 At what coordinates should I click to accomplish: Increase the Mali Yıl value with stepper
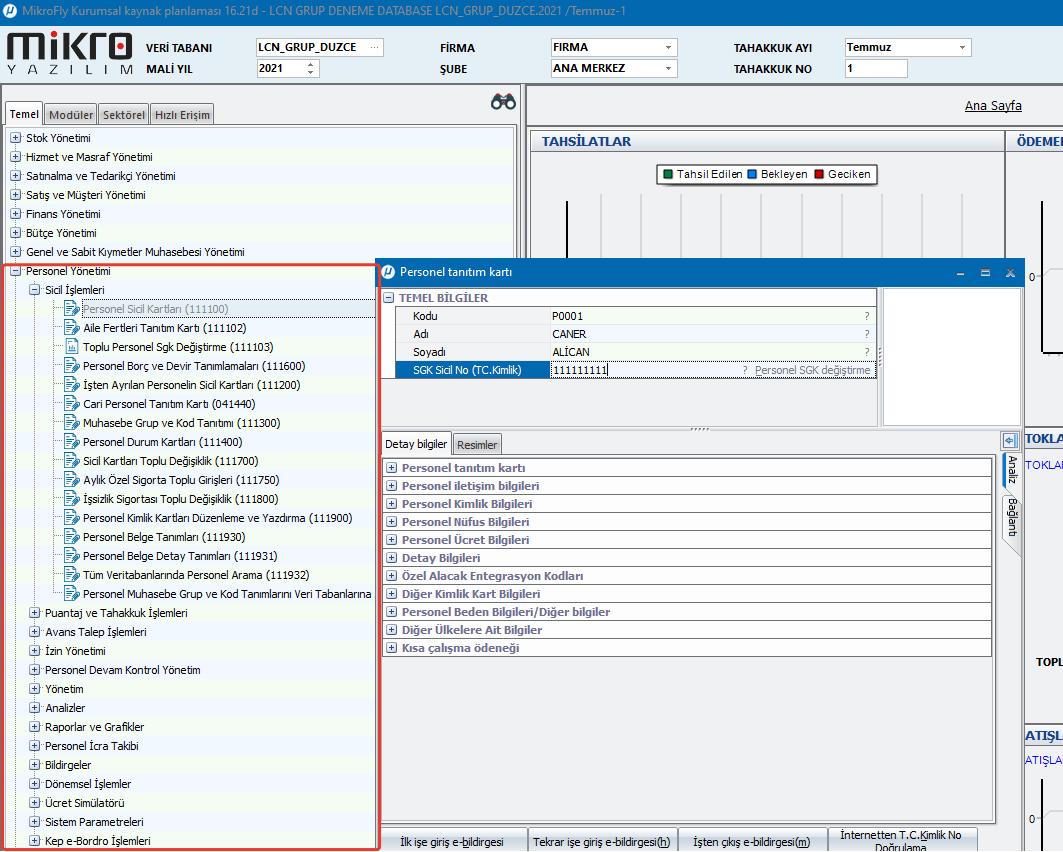click(x=311, y=65)
